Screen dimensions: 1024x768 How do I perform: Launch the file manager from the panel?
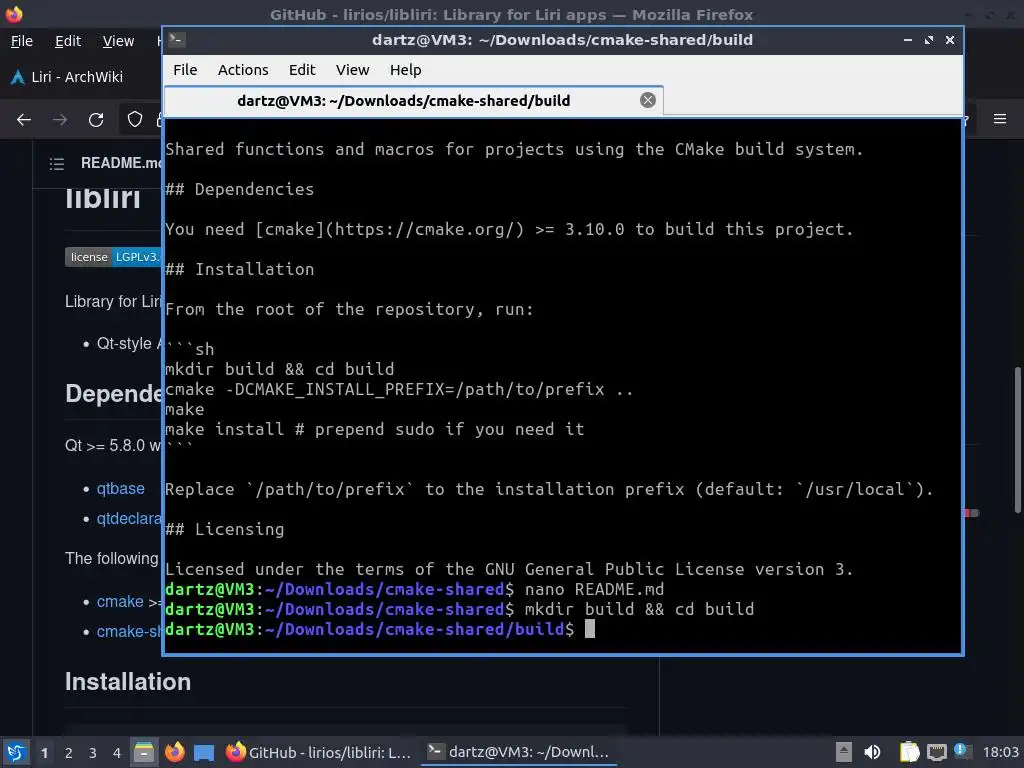coord(144,752)
